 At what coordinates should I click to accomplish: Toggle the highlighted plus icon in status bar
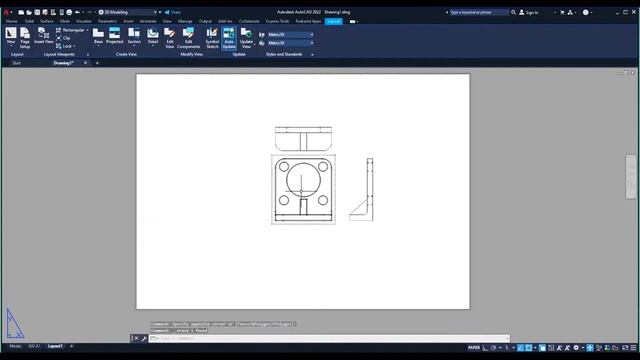[590, 348]
